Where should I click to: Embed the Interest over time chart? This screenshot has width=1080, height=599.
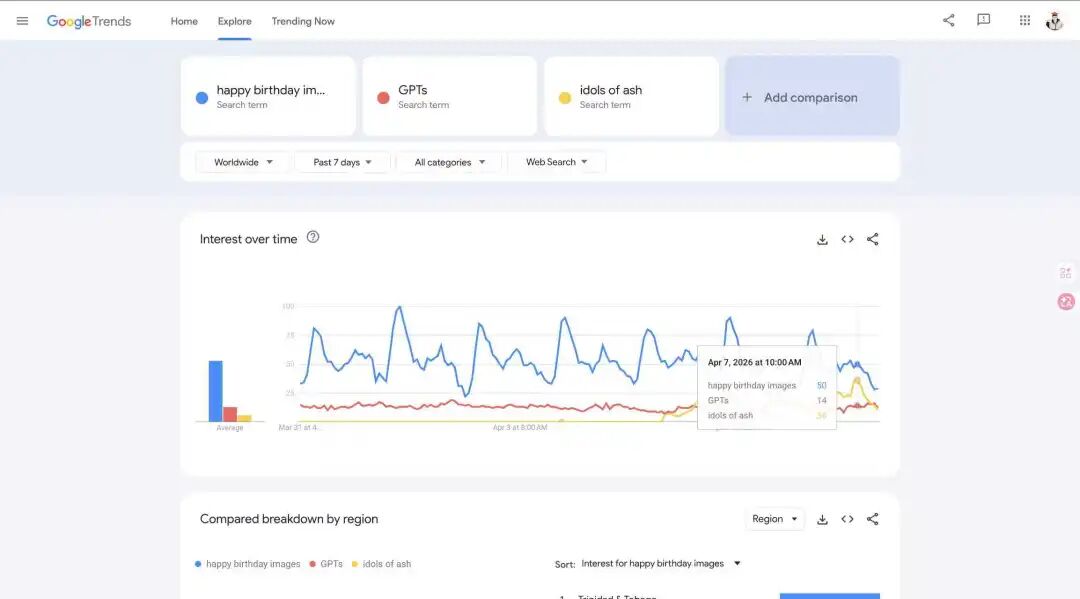847,240
